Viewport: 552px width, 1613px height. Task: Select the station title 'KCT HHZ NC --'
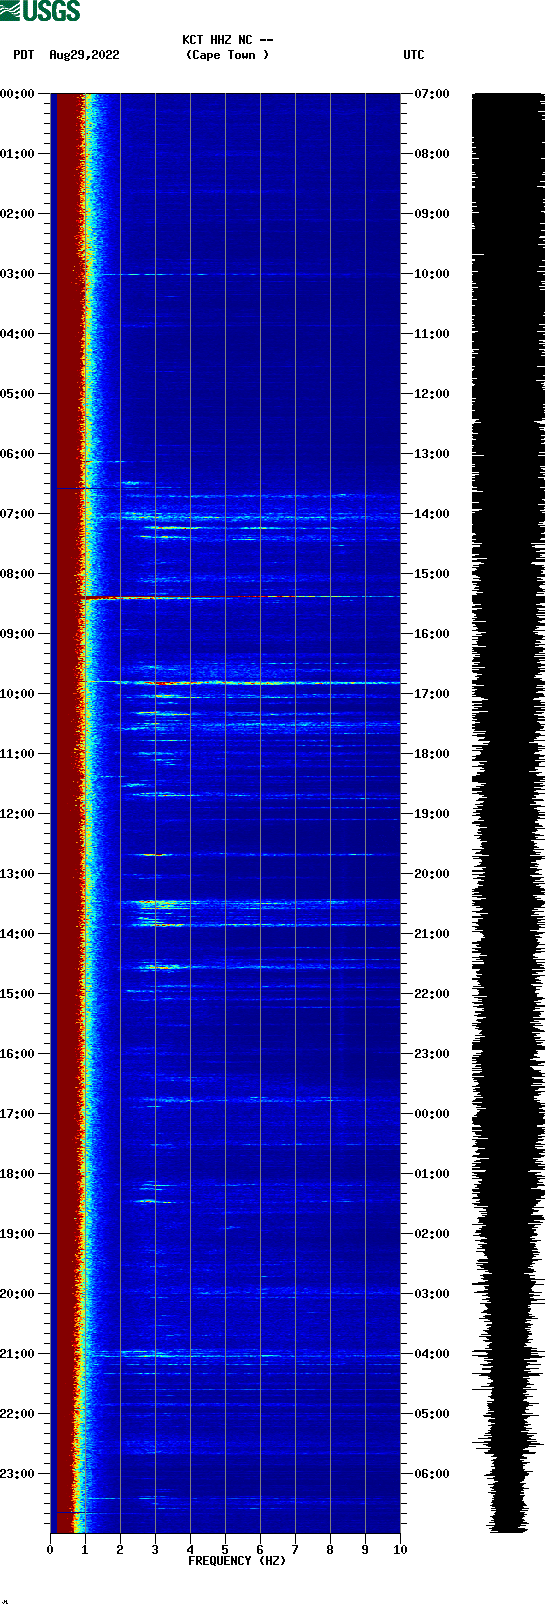(x=228, y=40)
